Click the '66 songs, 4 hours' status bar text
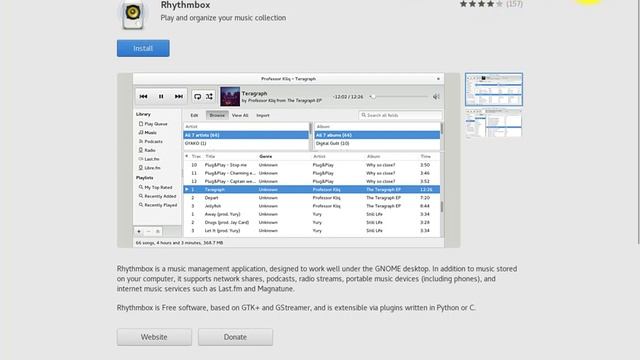Image resolution: width=640 pixels, height=360 pixels. click(179, 243)
